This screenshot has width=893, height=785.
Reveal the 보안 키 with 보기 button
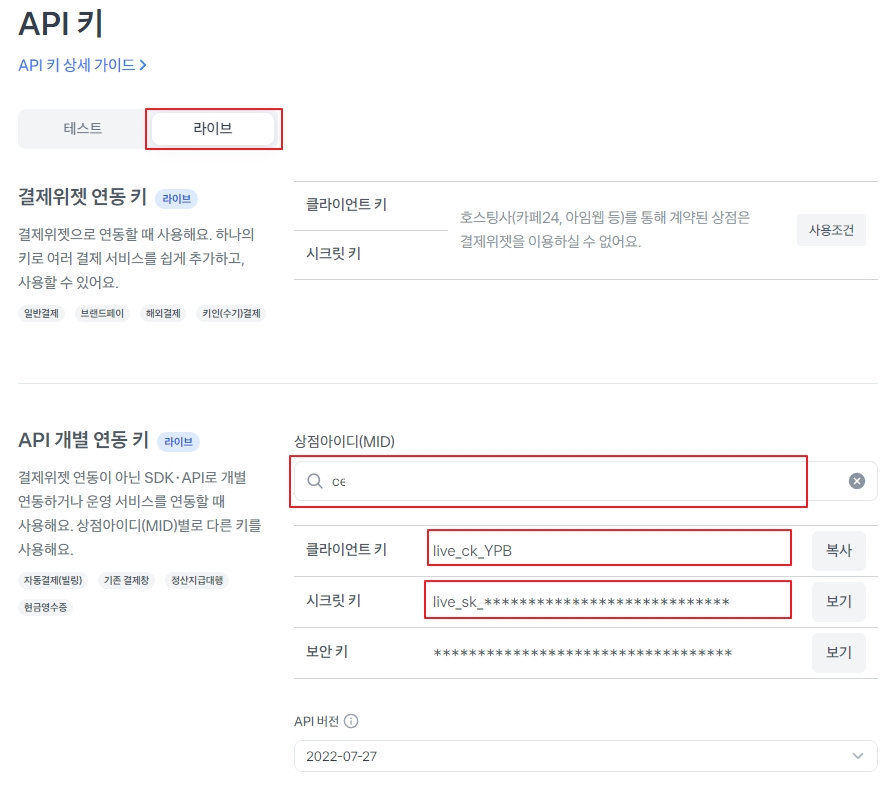coord(838,652)
